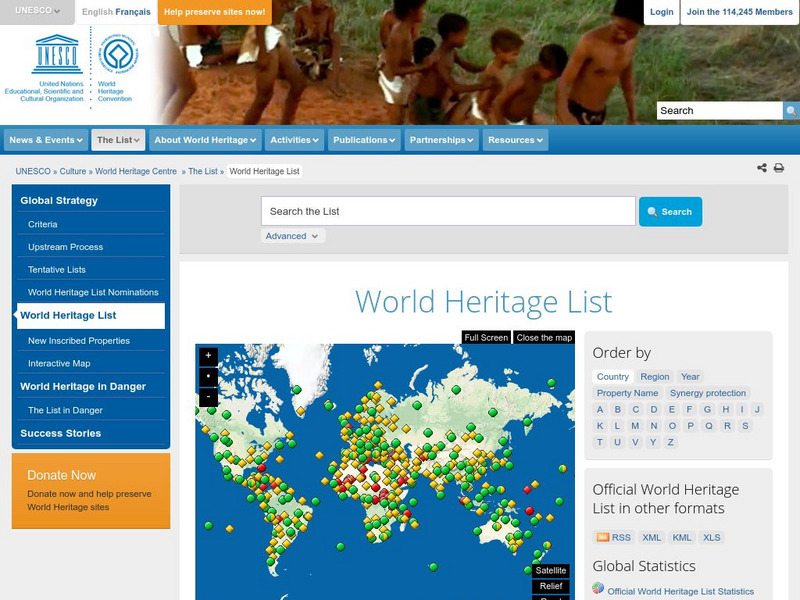Zoom out the map with minus button
Image resolution: width=800 pixels, height=600 pixels.
pyautogui.click(x=208, y=397)
